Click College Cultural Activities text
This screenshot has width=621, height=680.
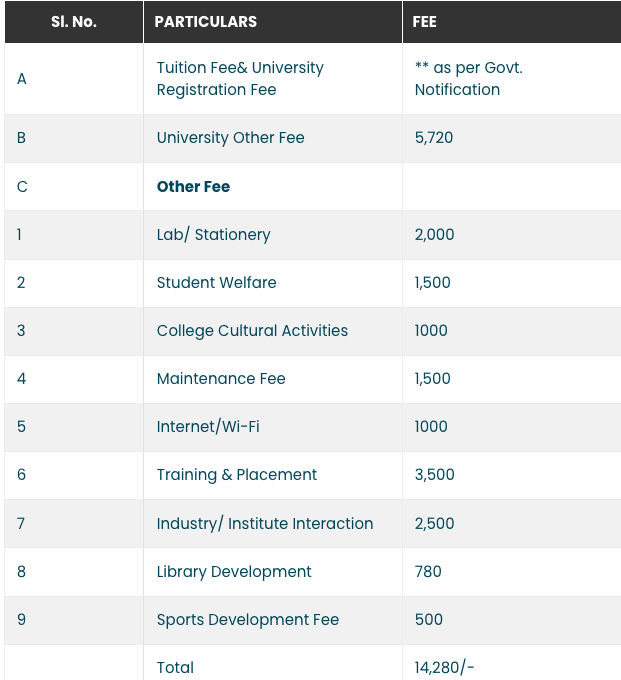252,331
